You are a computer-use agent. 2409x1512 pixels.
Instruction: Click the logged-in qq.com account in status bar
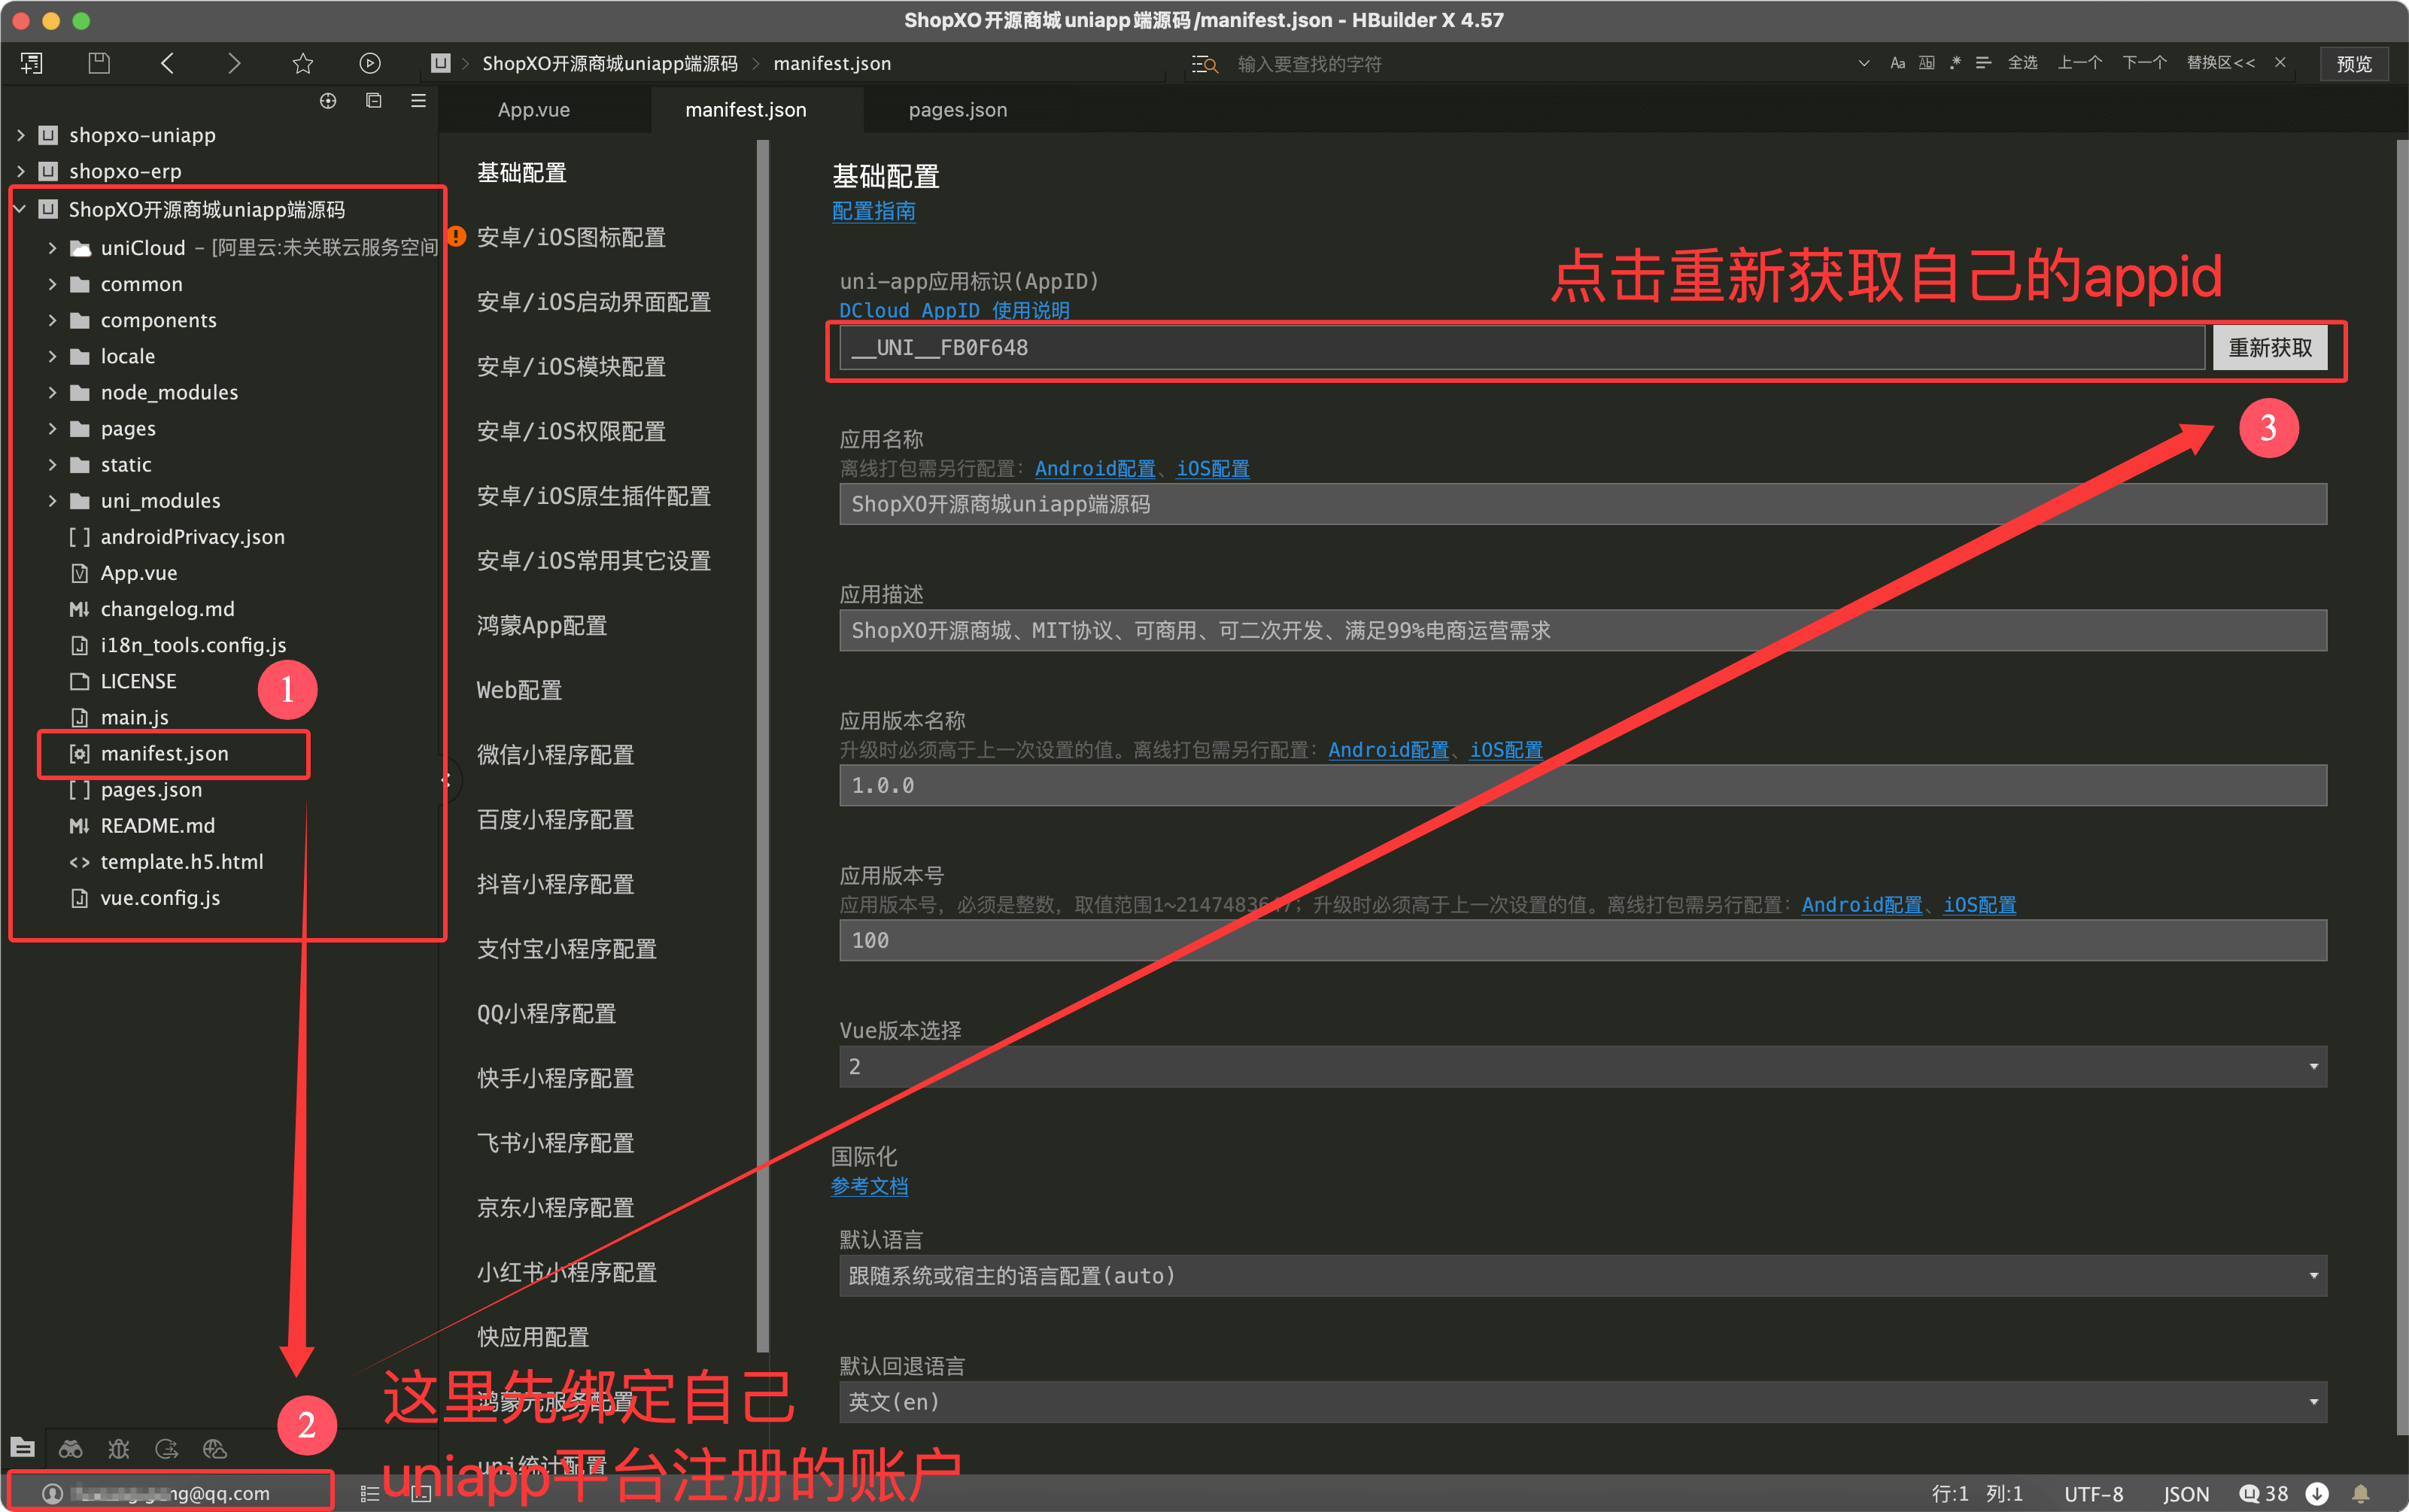tap(157, 1493)
